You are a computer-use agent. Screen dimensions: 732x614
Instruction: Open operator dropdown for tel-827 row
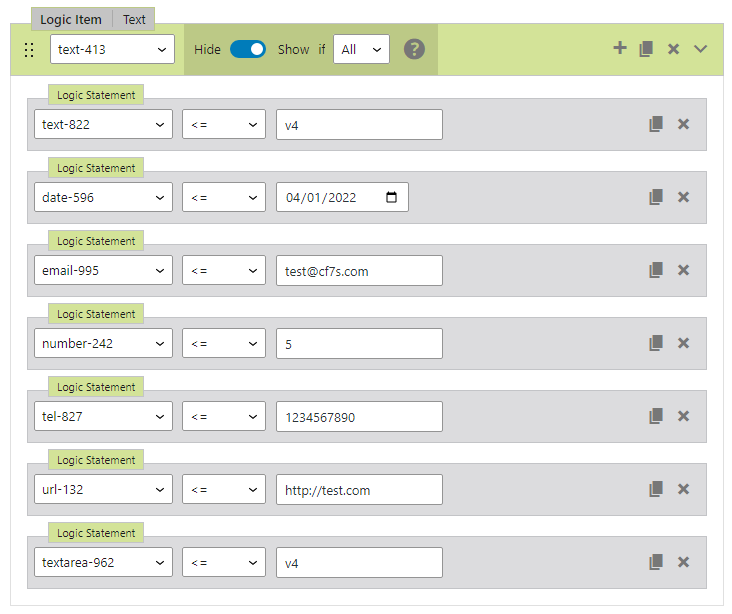(223, 416)
